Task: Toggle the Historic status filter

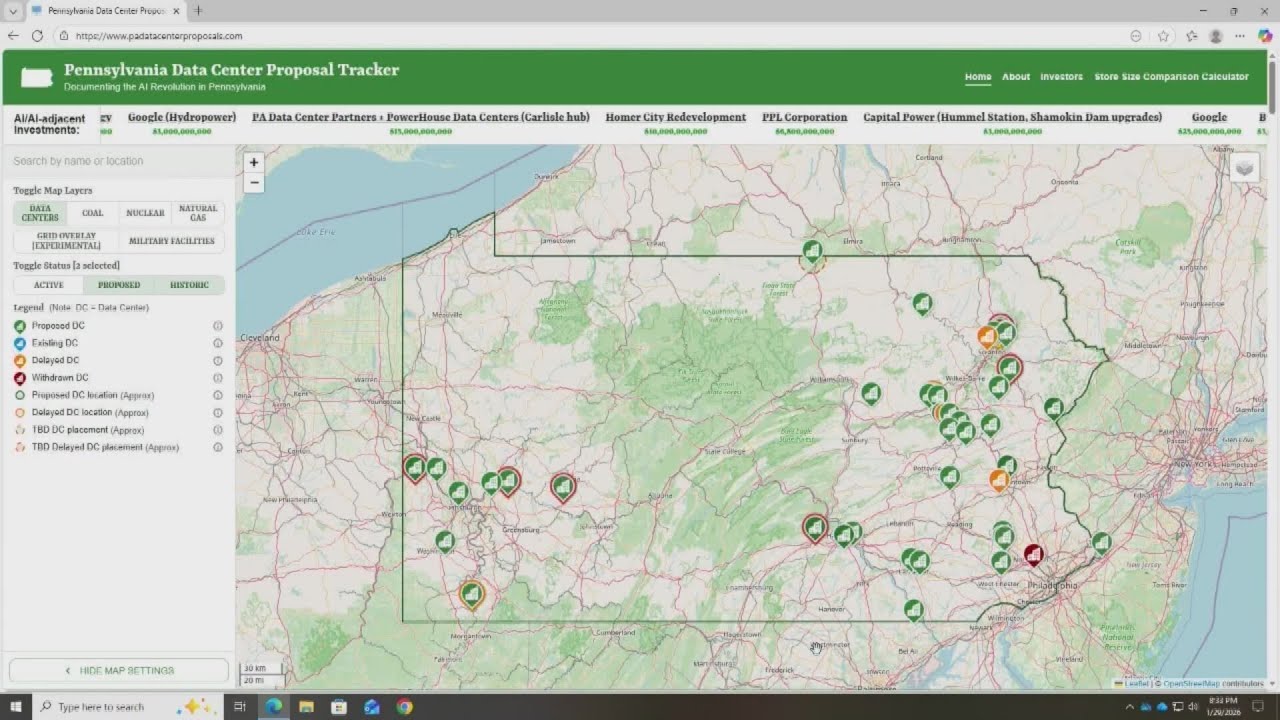Action: click(189, 285)
